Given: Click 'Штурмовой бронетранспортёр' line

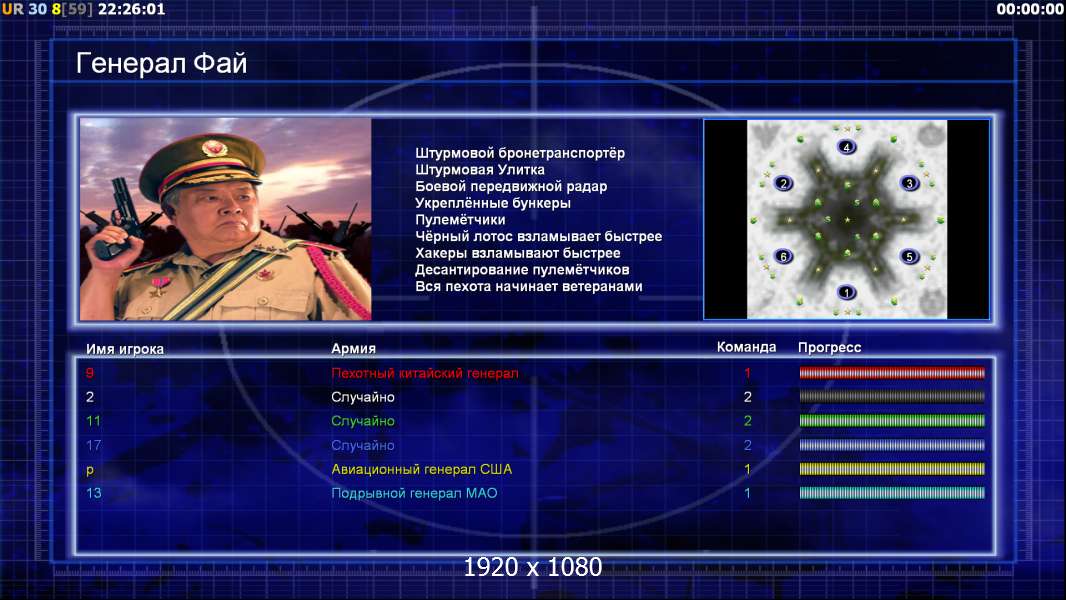Looking at the screenshot, I should pyautogui.click(x=520, y=153).
